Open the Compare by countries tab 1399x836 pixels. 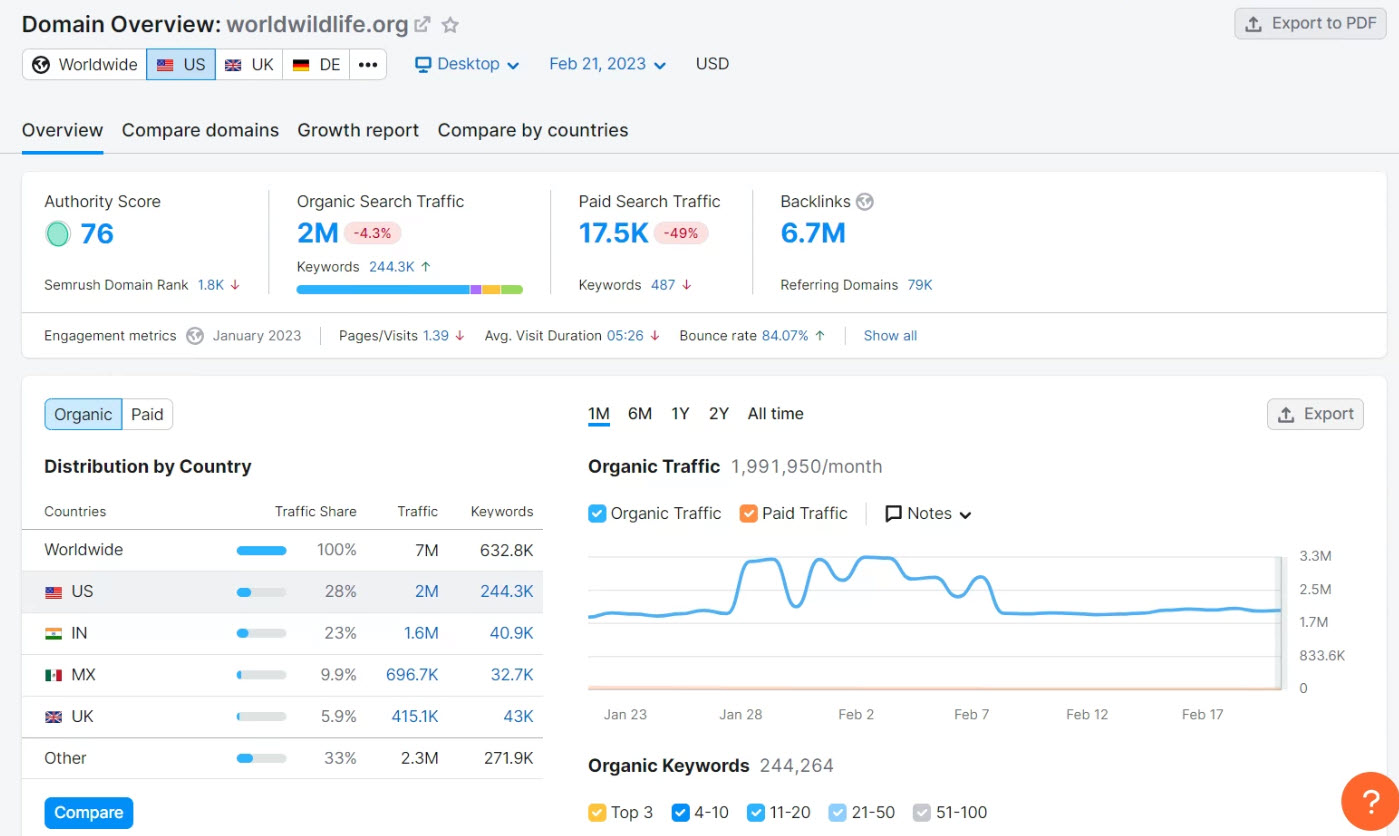coord(533,130)
